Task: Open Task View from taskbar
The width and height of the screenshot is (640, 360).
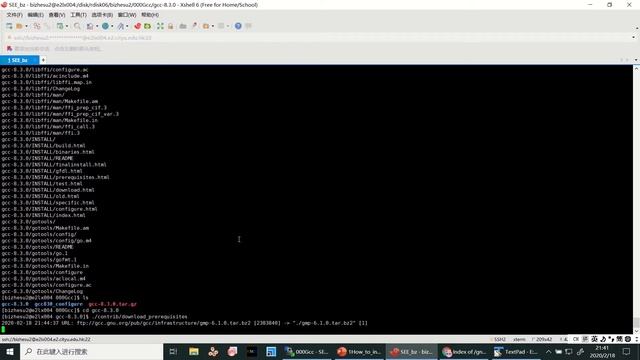Action: 173,351
